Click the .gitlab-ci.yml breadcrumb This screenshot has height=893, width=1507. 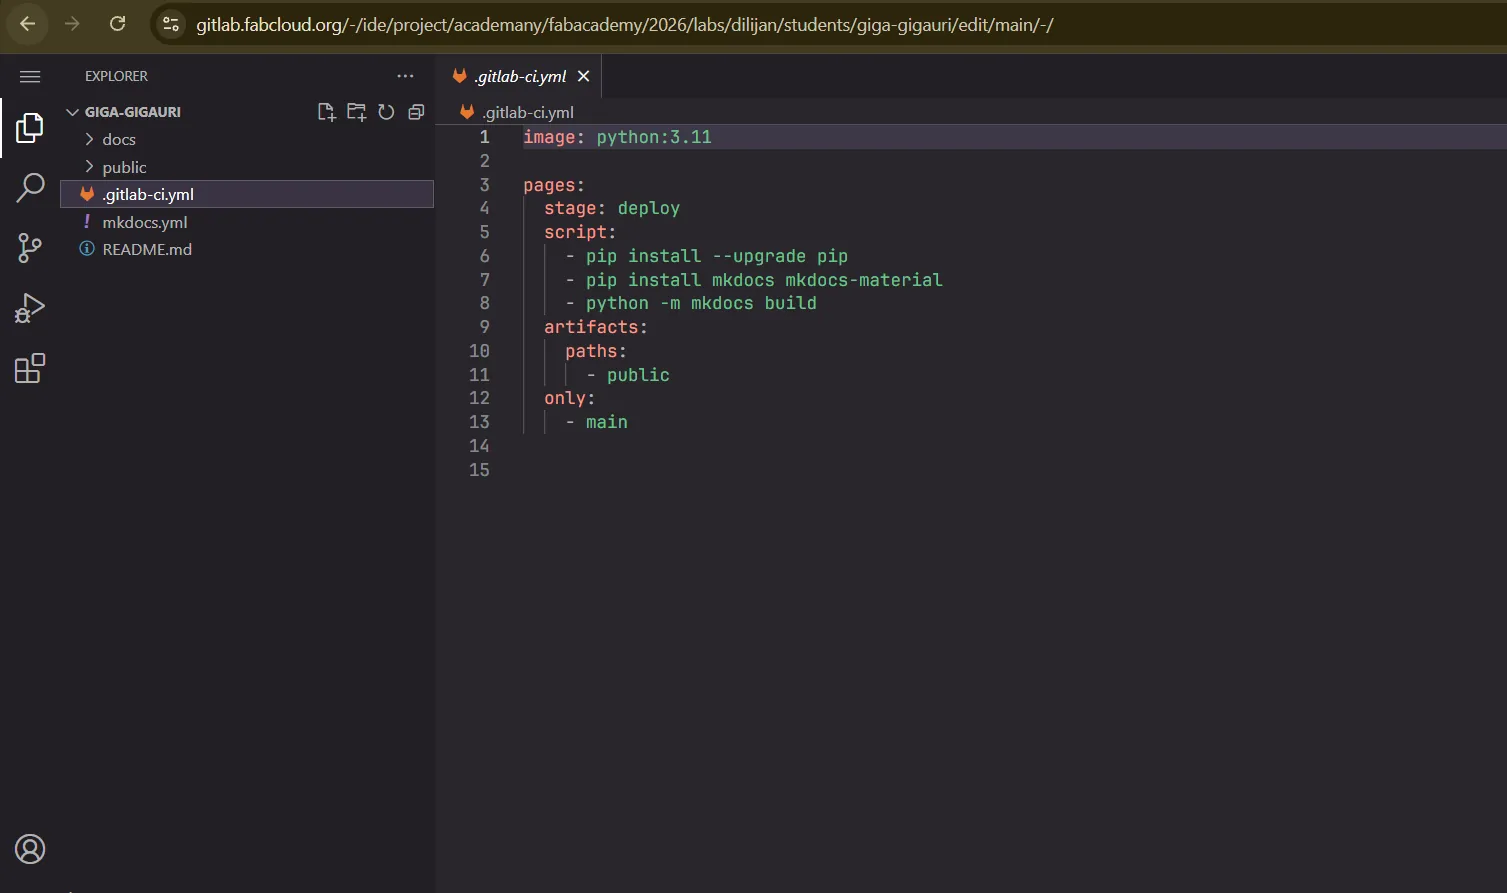coord(528,112)
